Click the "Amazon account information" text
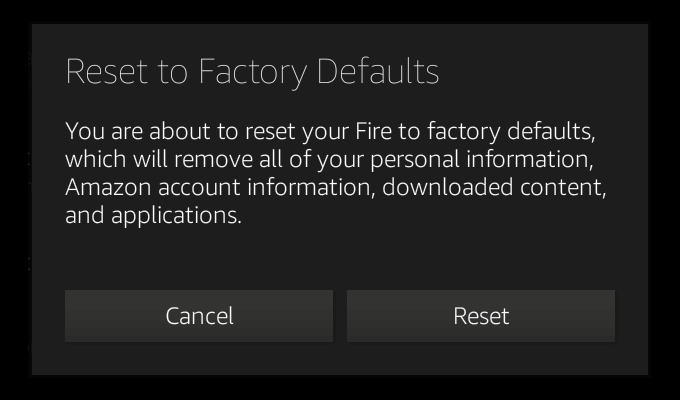The image size is (680, 400). click(220, 187)
